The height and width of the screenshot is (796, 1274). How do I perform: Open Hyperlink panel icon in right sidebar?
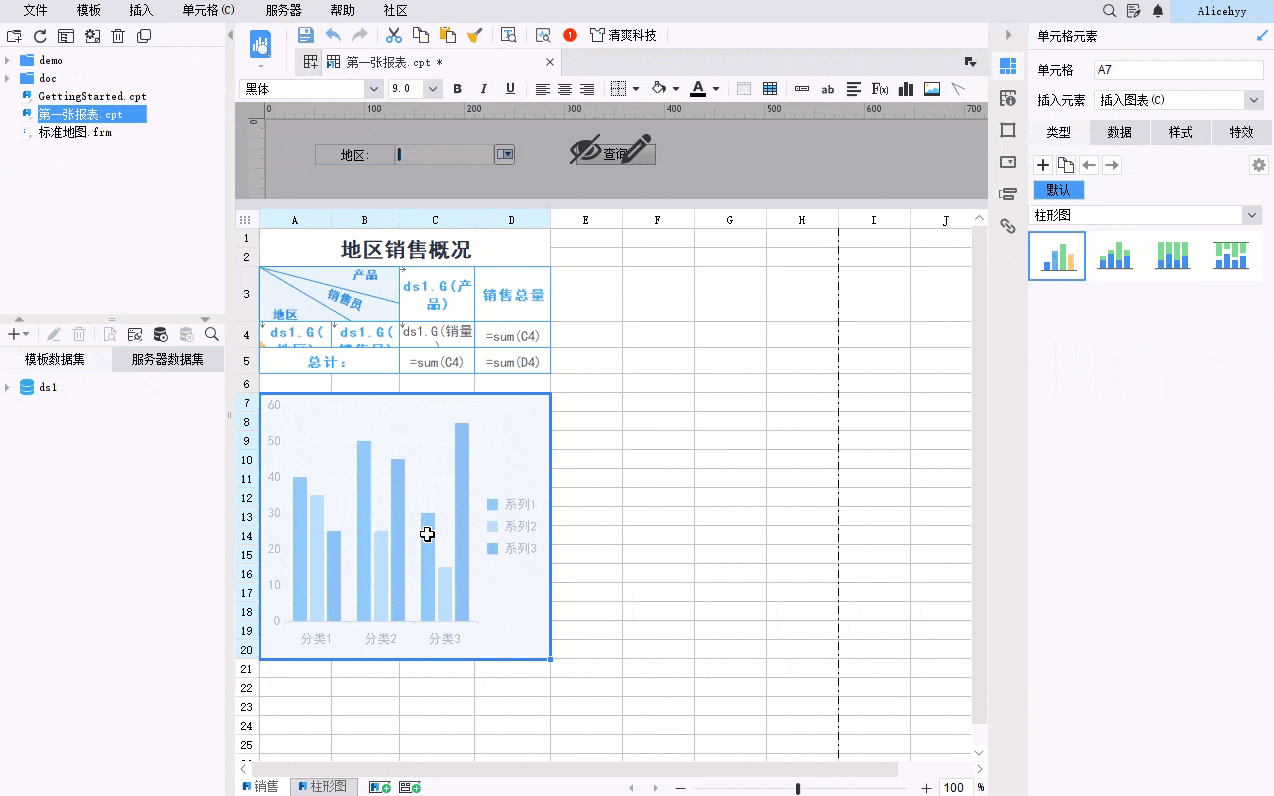1008,227
